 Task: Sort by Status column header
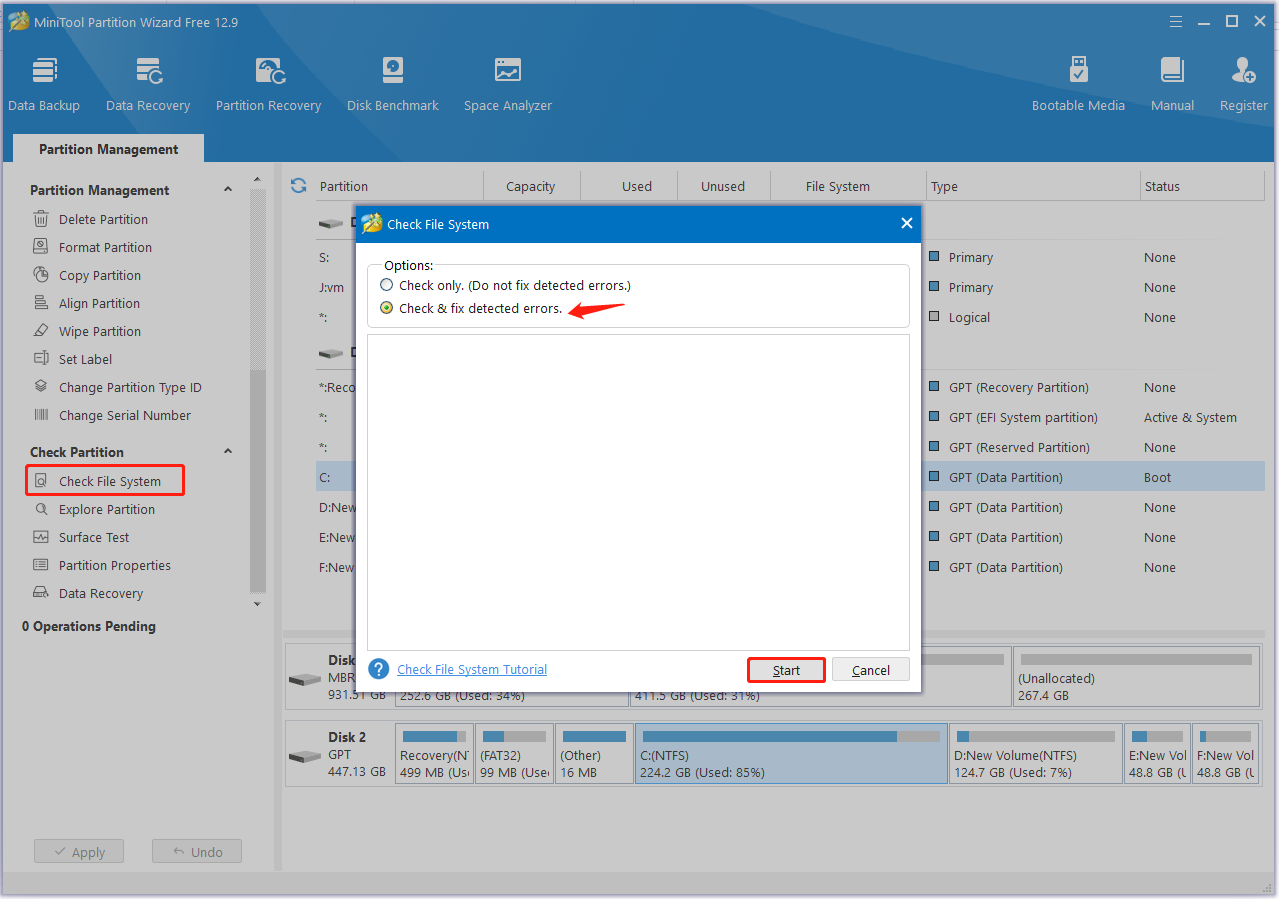(1202, 186)
